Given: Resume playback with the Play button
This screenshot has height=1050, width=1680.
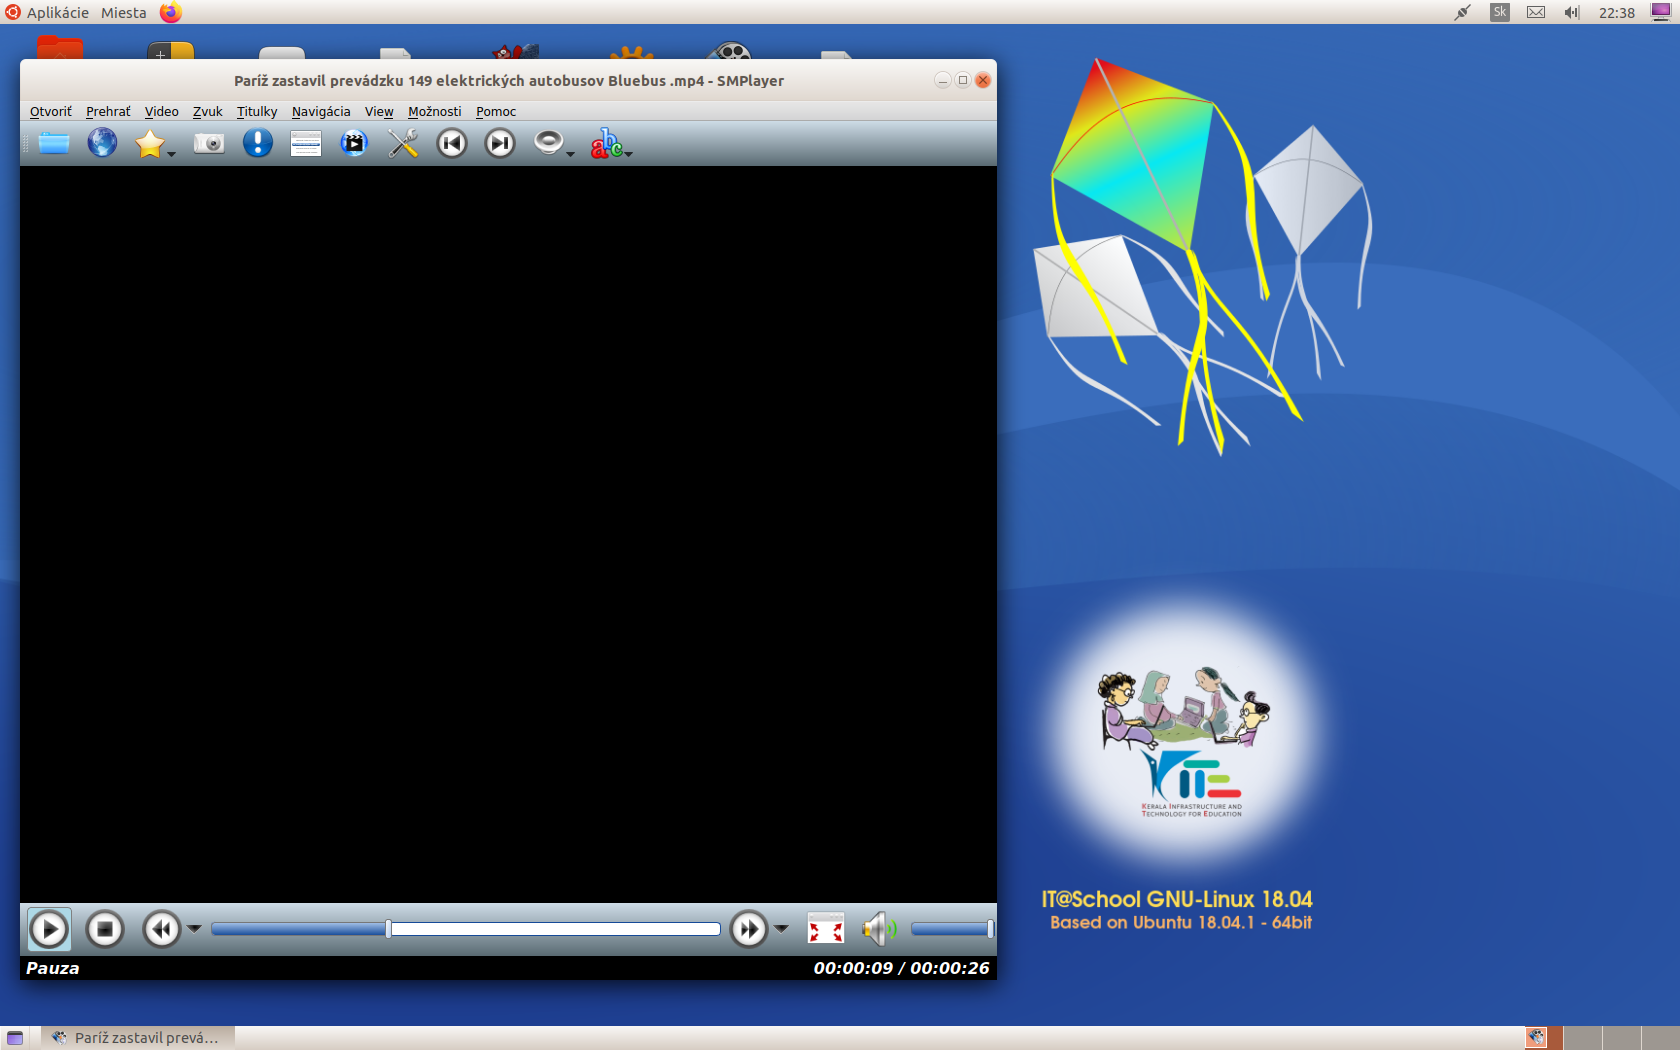Looking at the screenshot, I should point(49,929).
